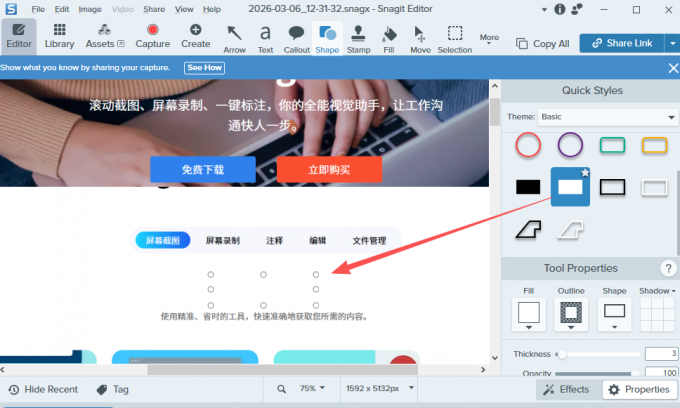The image size is (680, 408).
Task: Open the View menu
Action: point(184,9)
